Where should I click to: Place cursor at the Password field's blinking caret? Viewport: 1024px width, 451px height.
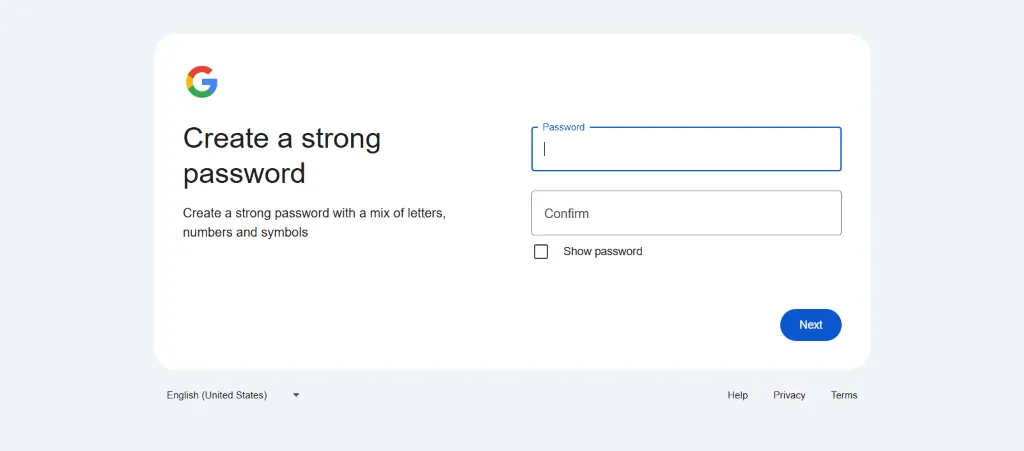(545, 149)
